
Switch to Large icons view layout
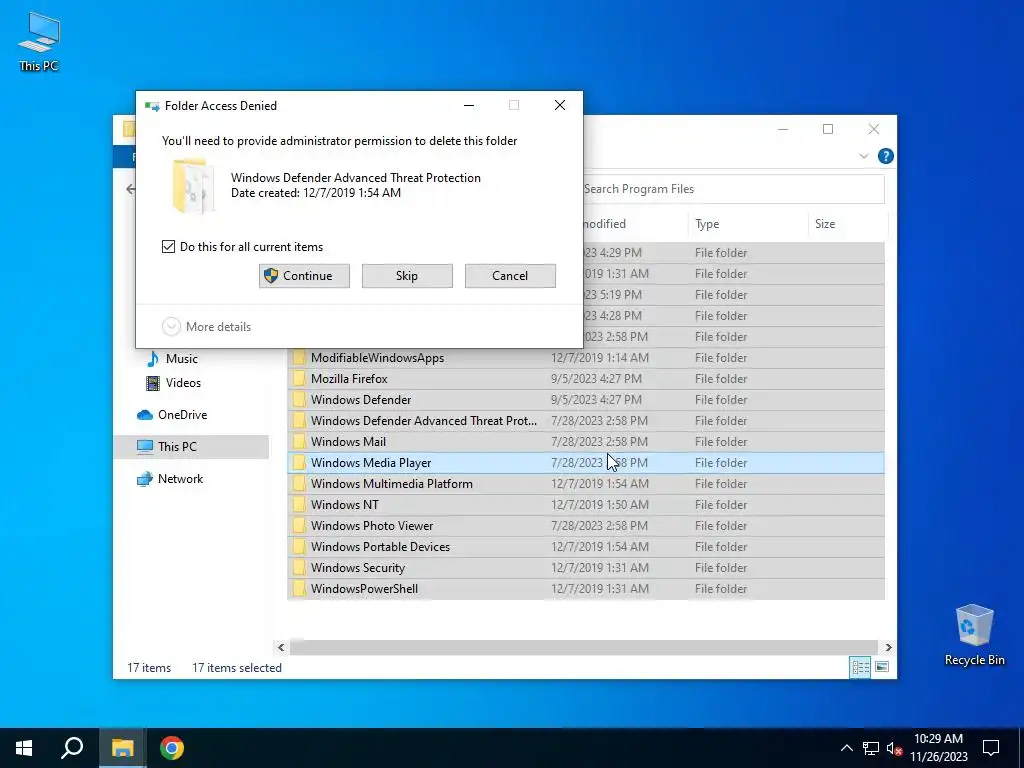point(882,667)
